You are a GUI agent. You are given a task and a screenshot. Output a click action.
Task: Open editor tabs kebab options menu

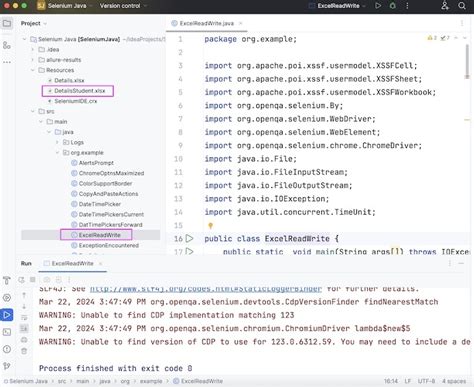[462, 23]
